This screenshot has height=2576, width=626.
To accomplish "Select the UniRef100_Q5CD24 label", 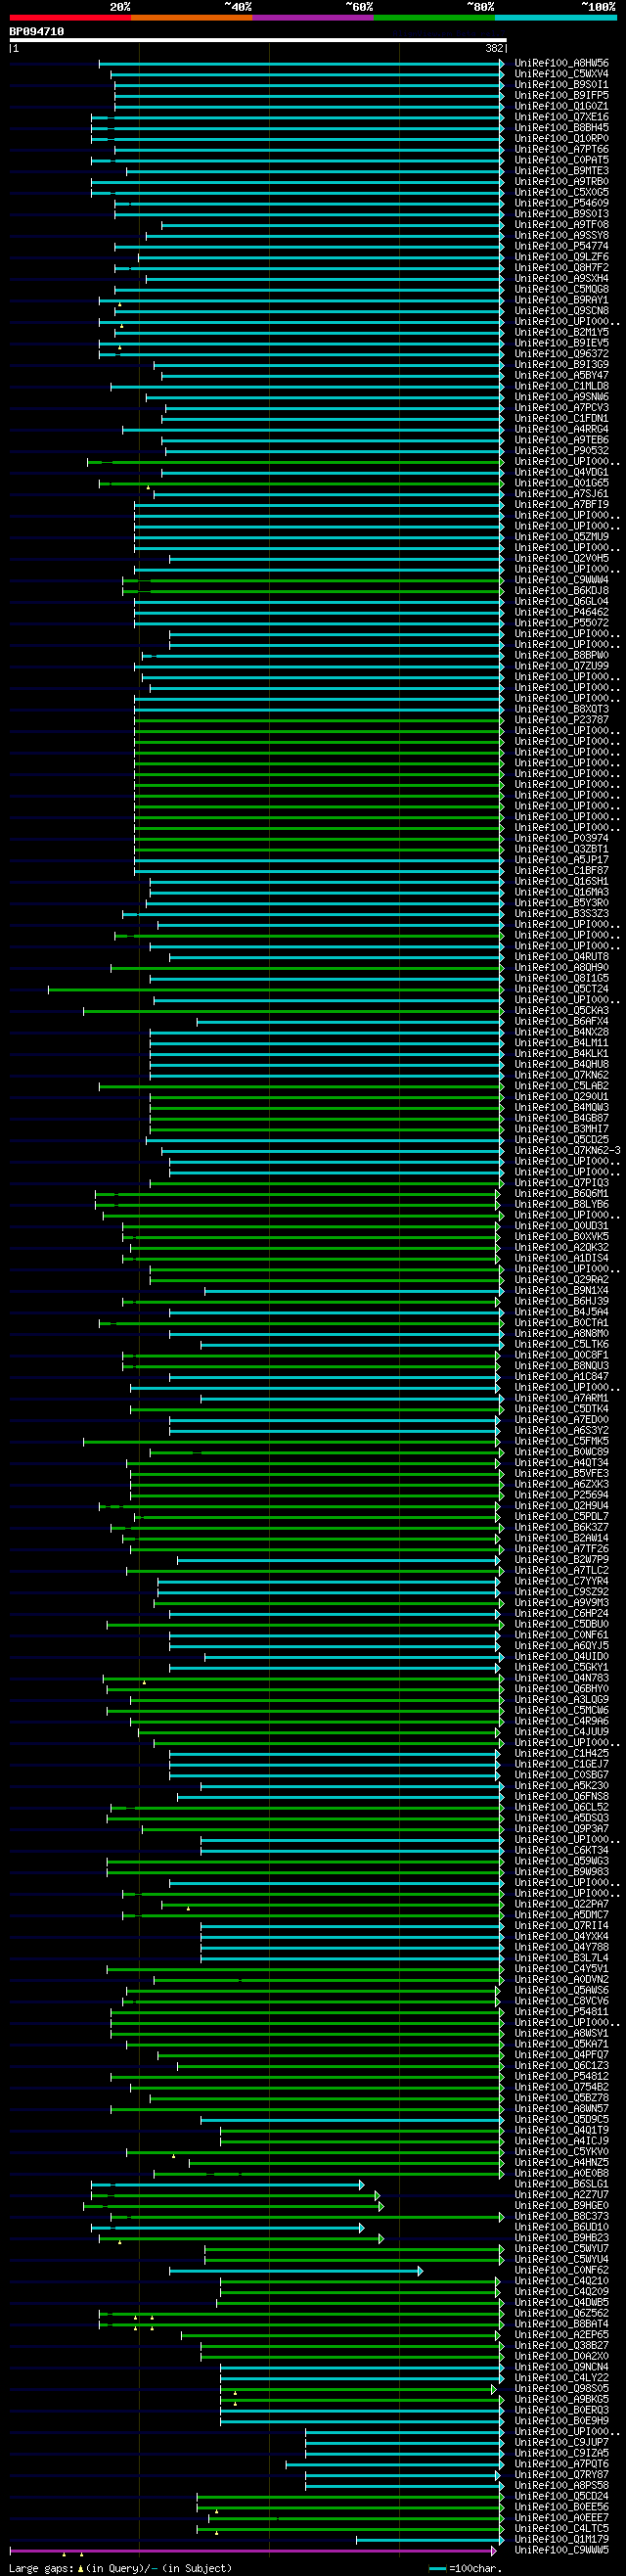I will 561,2496.
